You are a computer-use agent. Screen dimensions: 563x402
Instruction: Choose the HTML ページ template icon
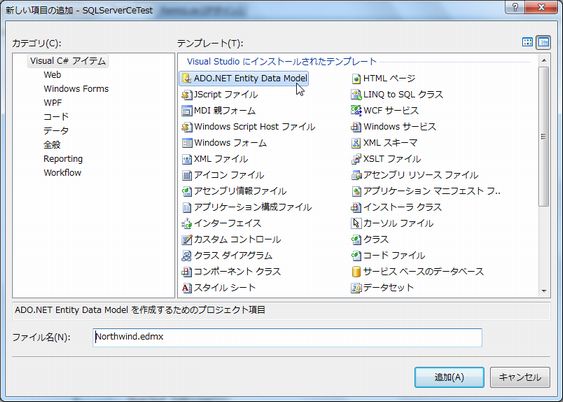click(356, 78)
